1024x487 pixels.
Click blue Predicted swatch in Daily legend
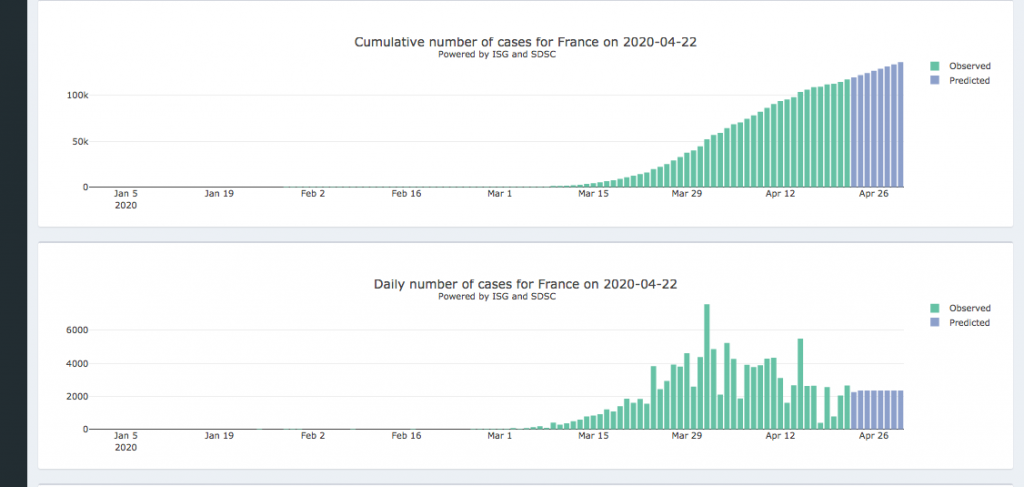935,323
